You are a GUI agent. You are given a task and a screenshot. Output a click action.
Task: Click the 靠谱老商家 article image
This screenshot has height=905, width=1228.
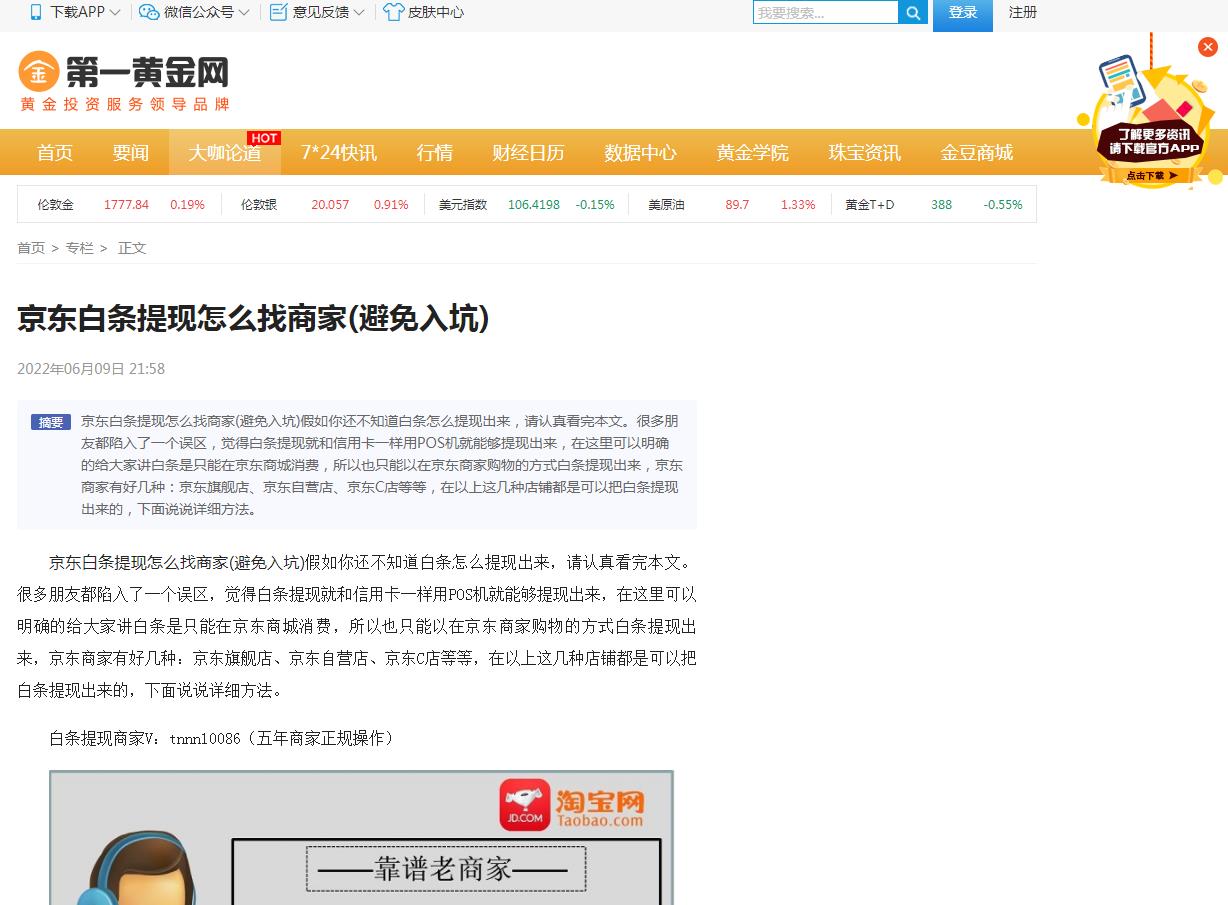click(361, 838)
